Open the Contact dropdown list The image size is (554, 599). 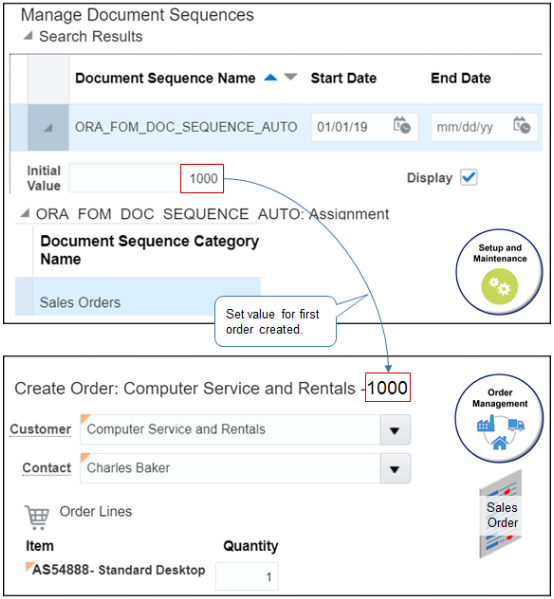pyautogui.click(x=395, y=469)
